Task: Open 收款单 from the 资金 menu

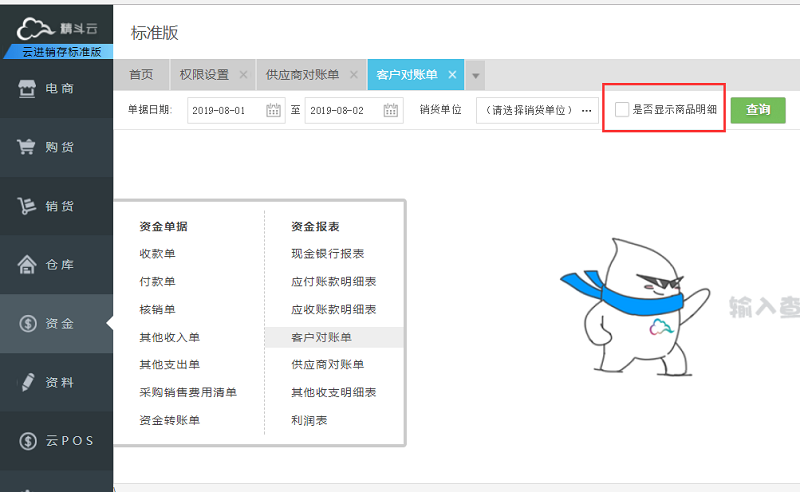Action: pos(157,254)
